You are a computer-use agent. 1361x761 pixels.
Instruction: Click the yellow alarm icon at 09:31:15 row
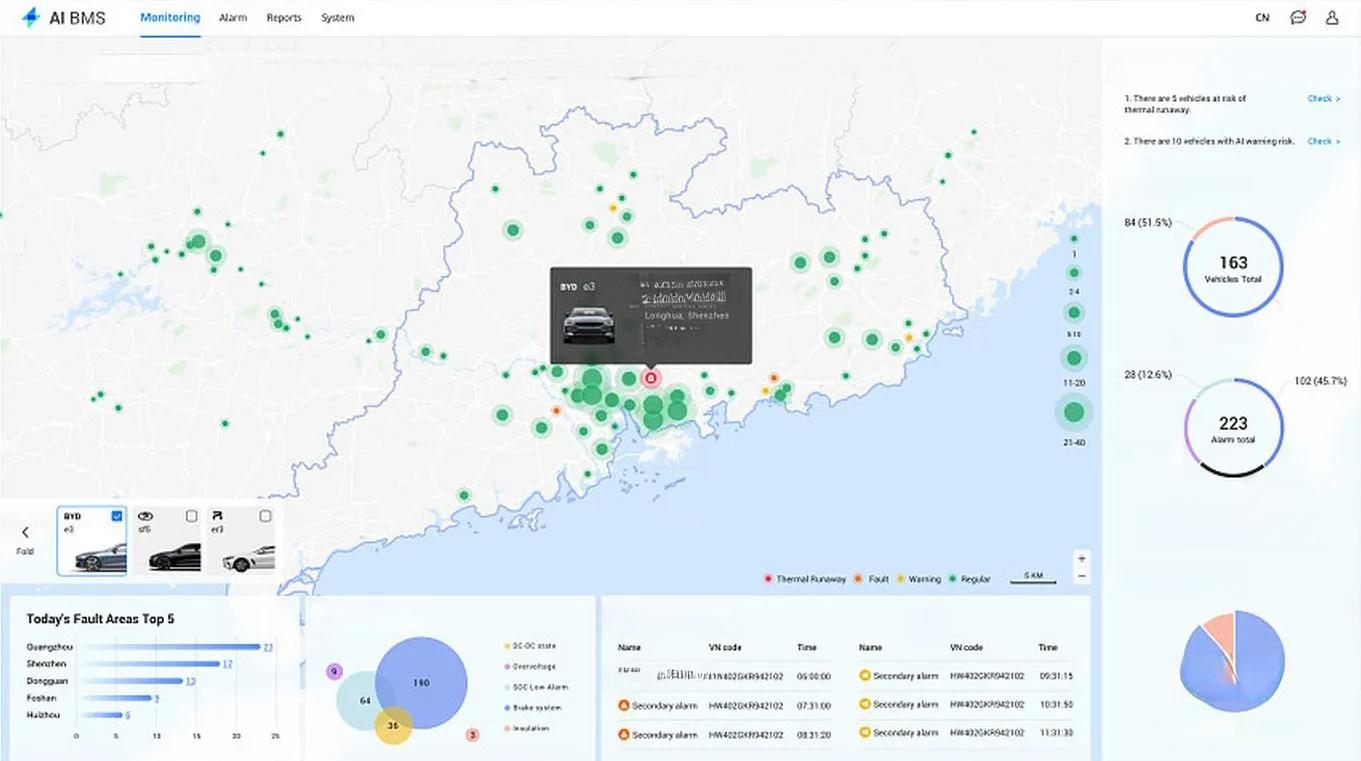(x=865, y=676)
